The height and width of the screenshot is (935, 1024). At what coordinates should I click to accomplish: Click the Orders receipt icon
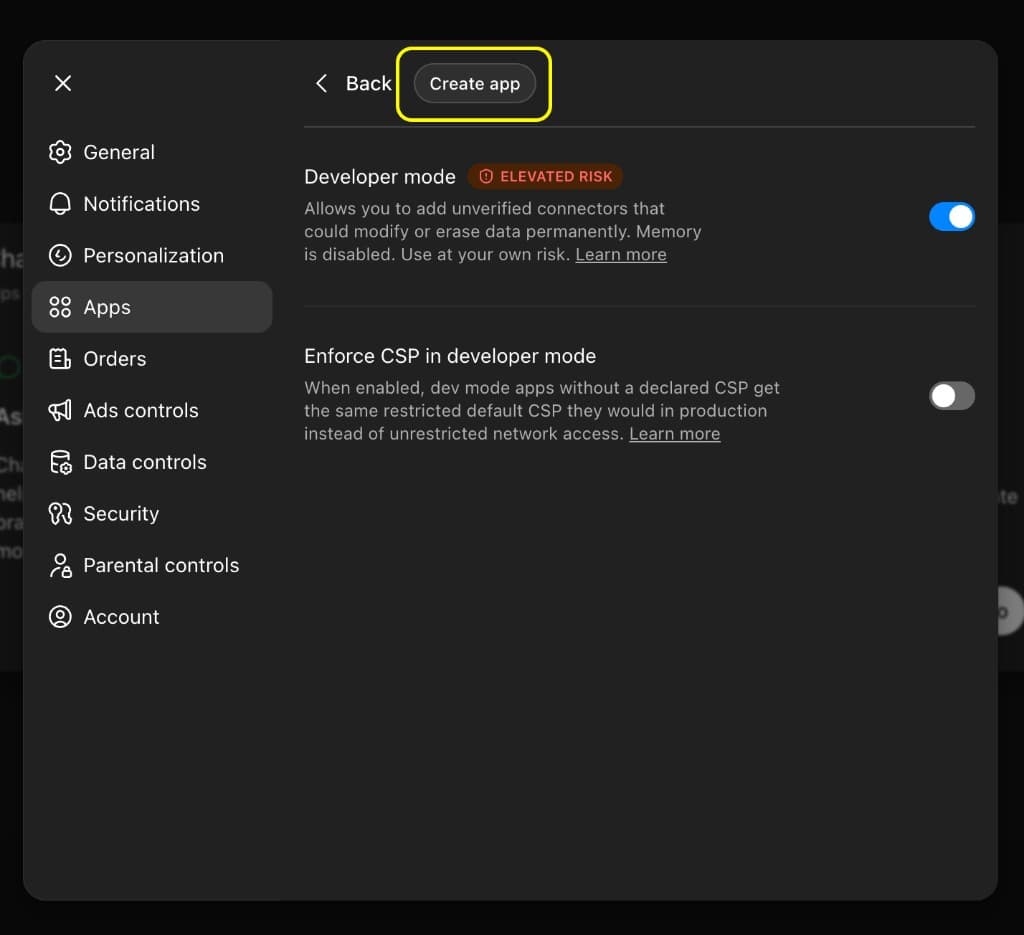(60, 358)
